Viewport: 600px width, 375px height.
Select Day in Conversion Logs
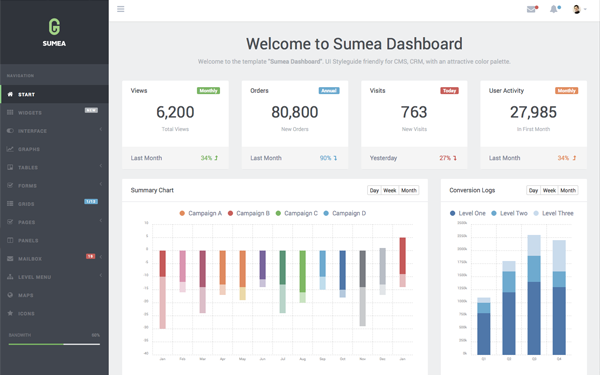pos(533,190)
